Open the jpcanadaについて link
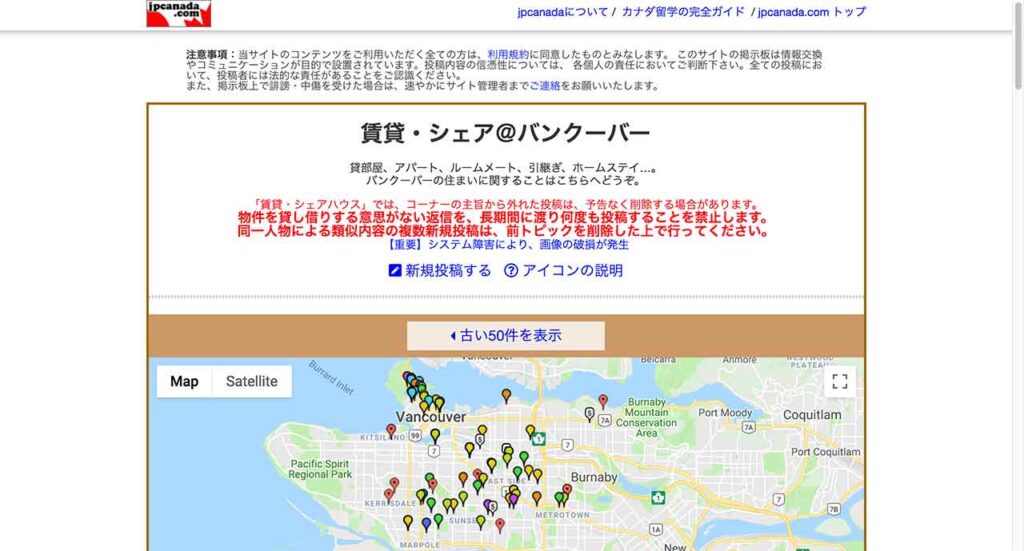Viewport: 1024px width, 551px height. (x=562, y=12)
